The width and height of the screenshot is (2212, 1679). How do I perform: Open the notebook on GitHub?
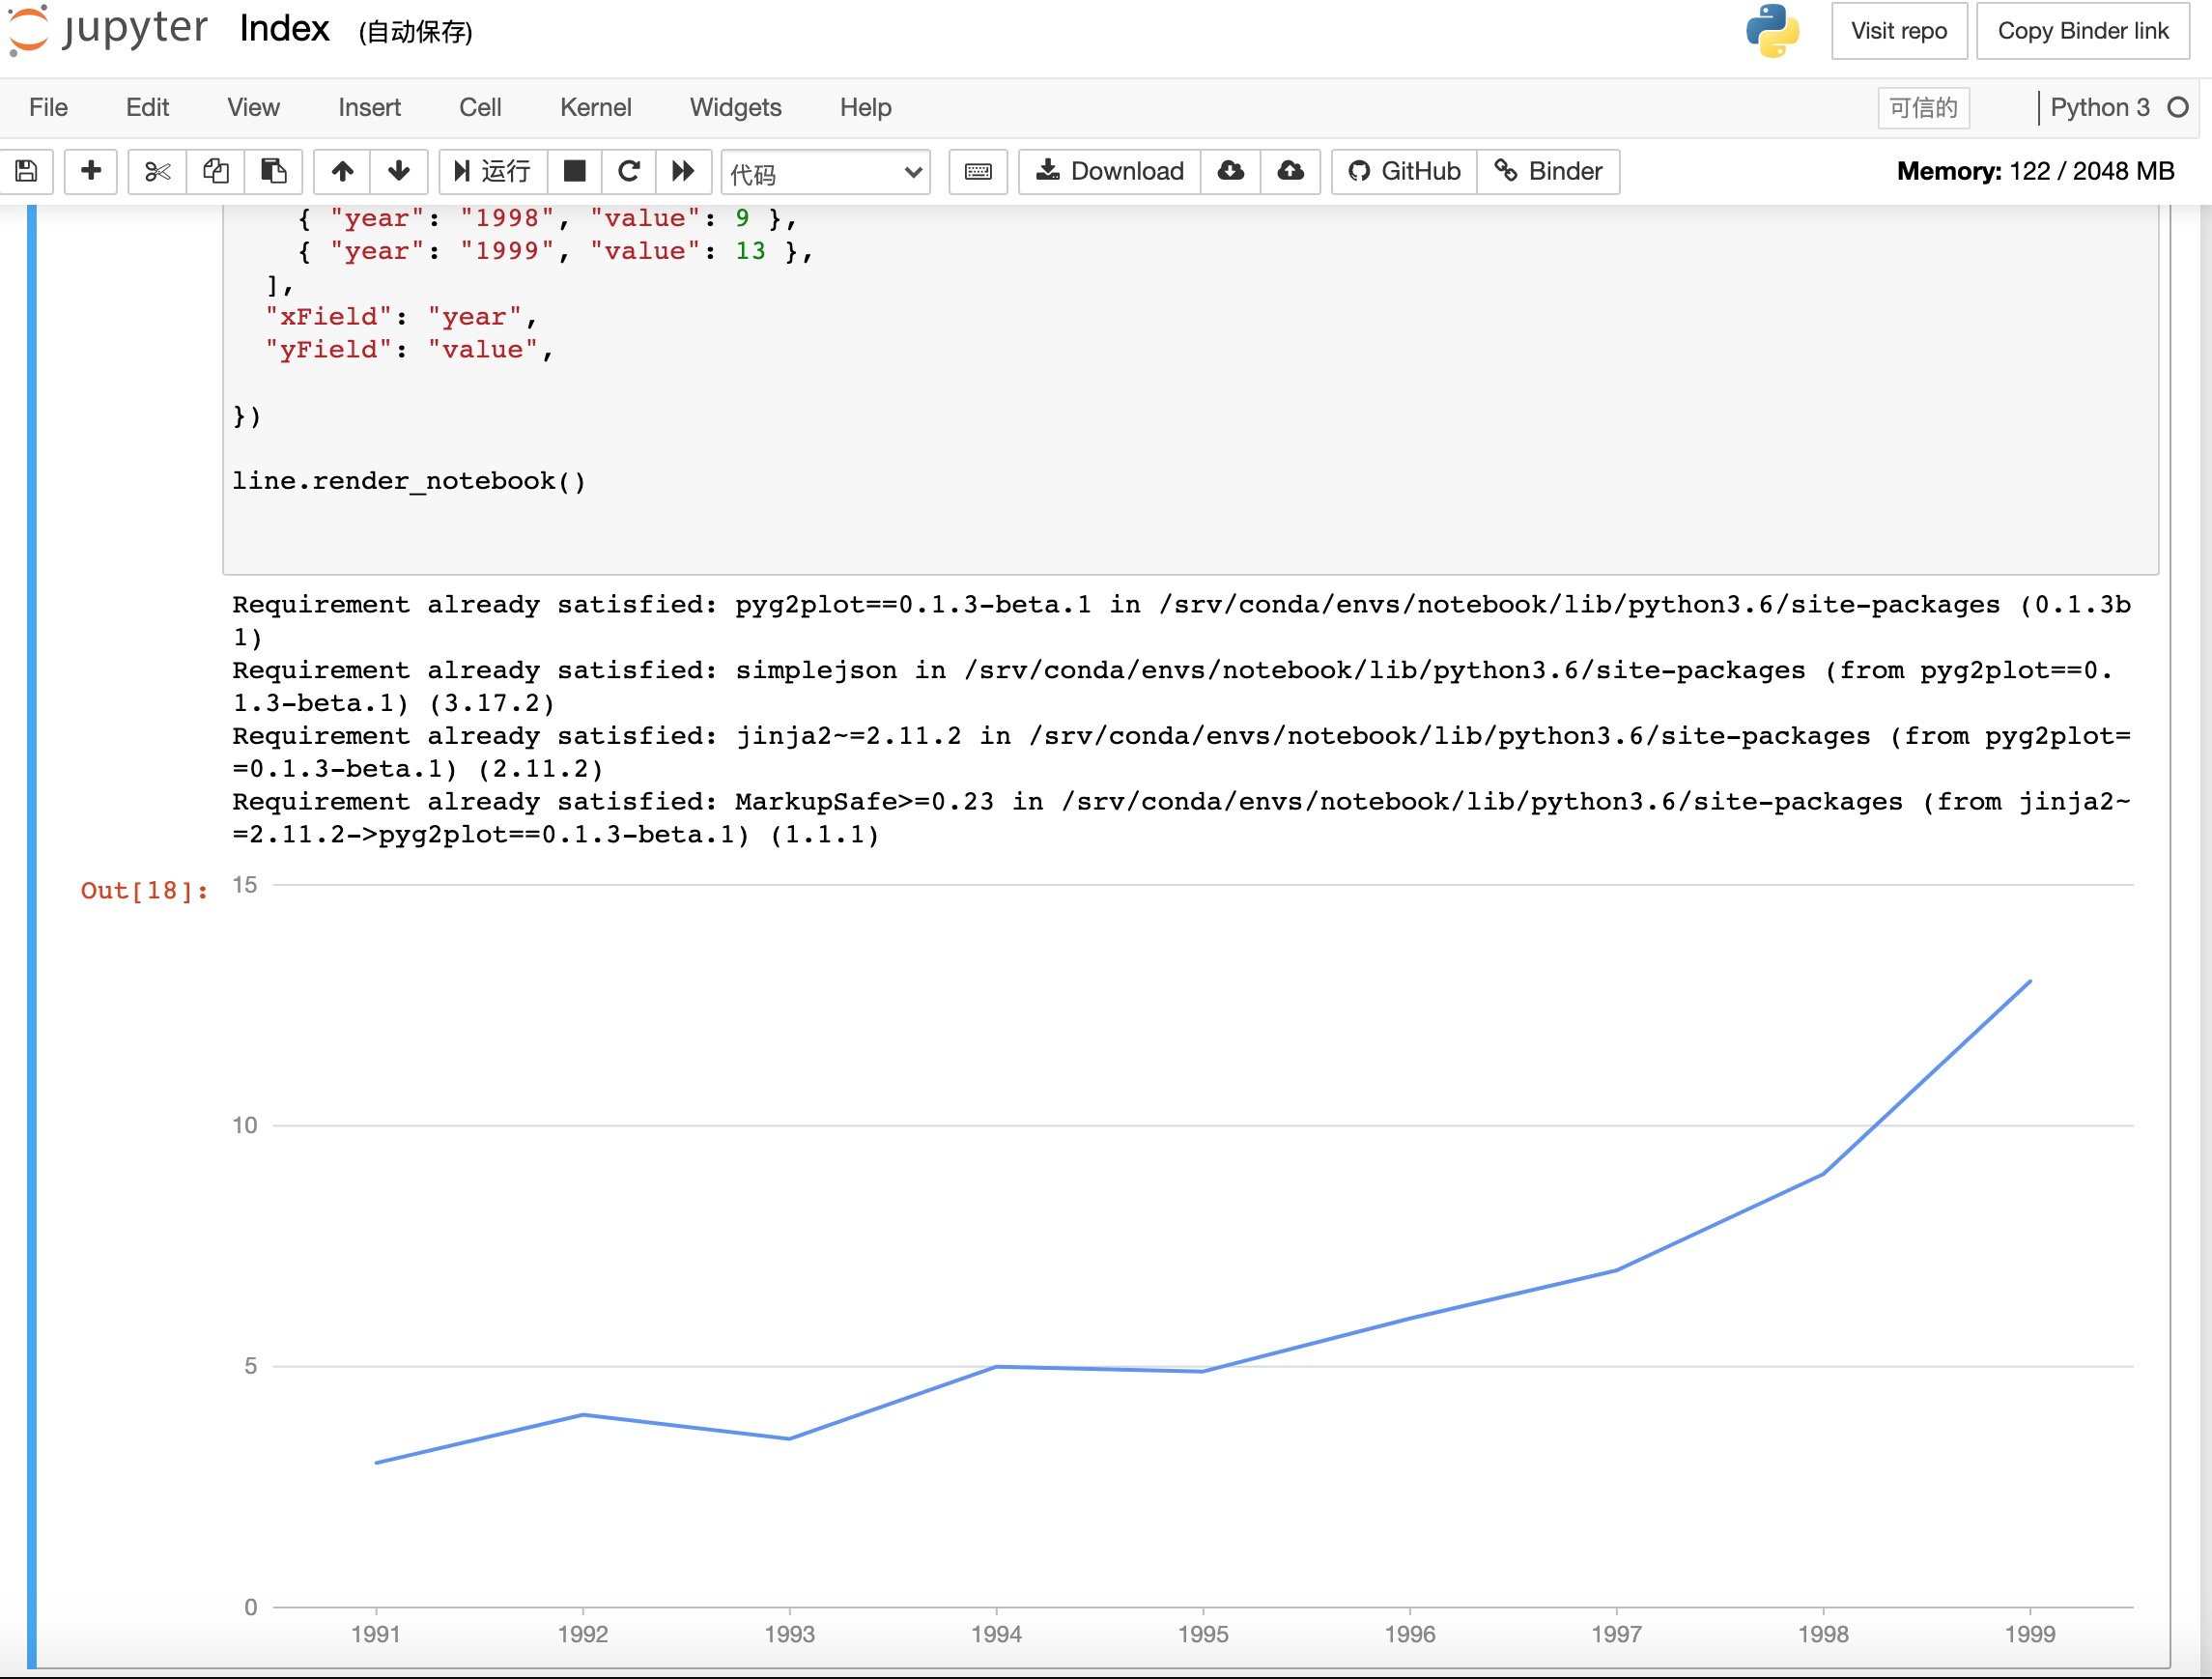coord(1402,171)
